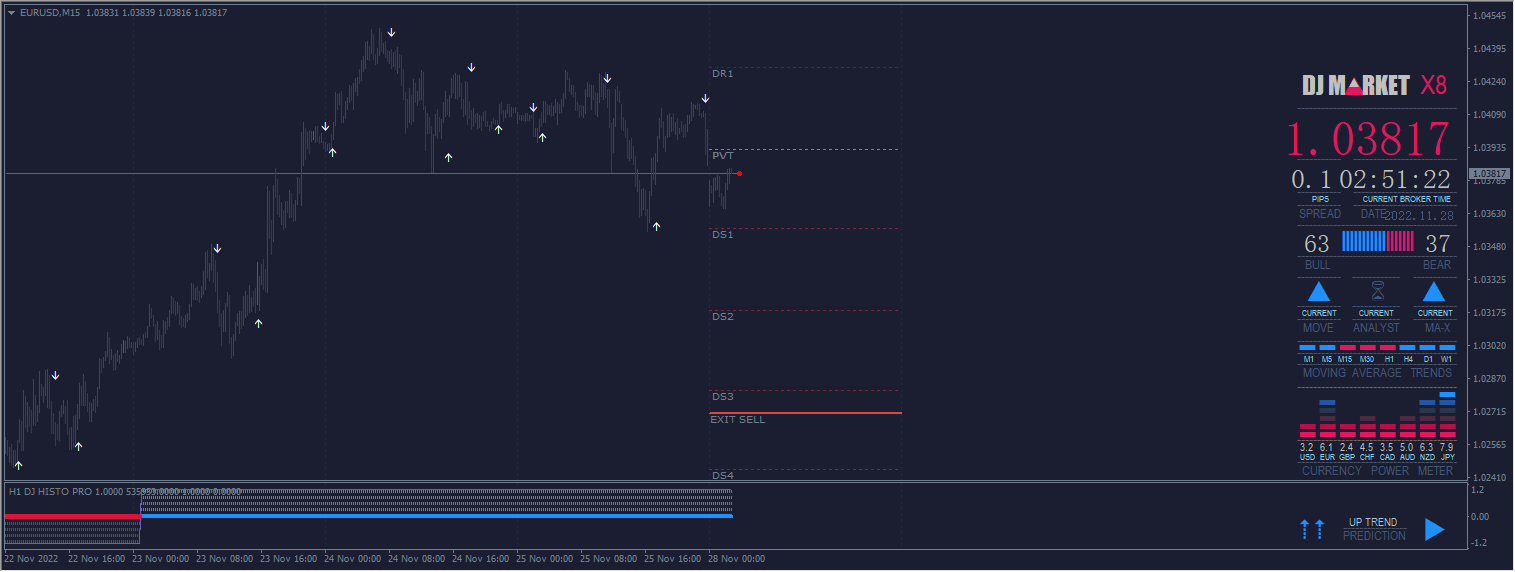Click the red histogram bar in indicator window
Viewport: 1515px width, 572px height.
pyautogui.click(x=73, y=516)
